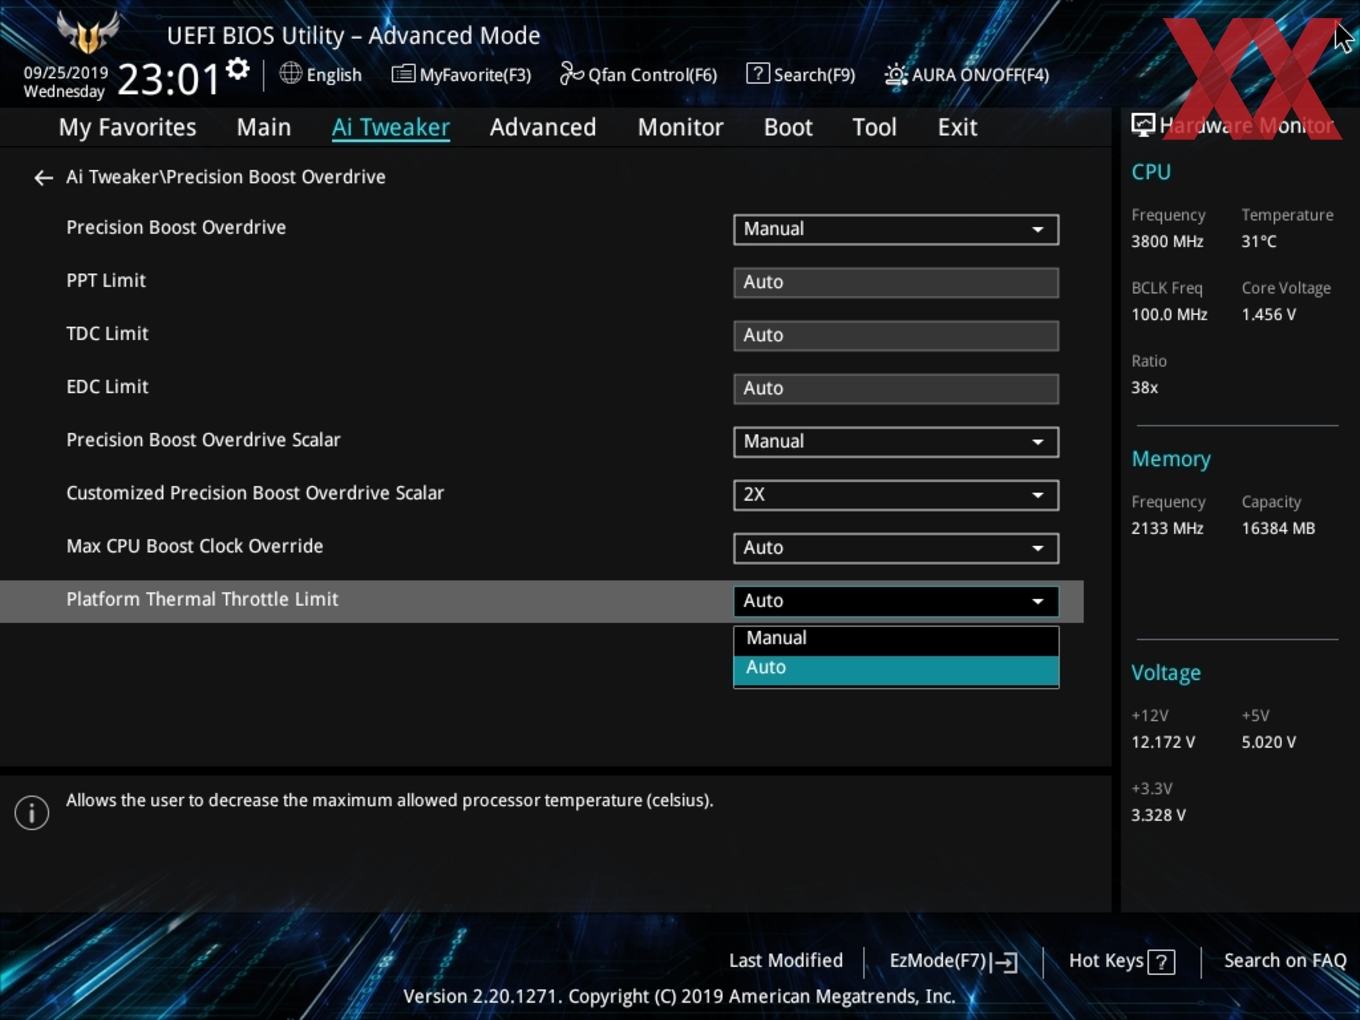Image resolution: width=1360 pixels, height=1020 pixels.
Task: Click the EDC Limit label
Action: coord(107,387)
